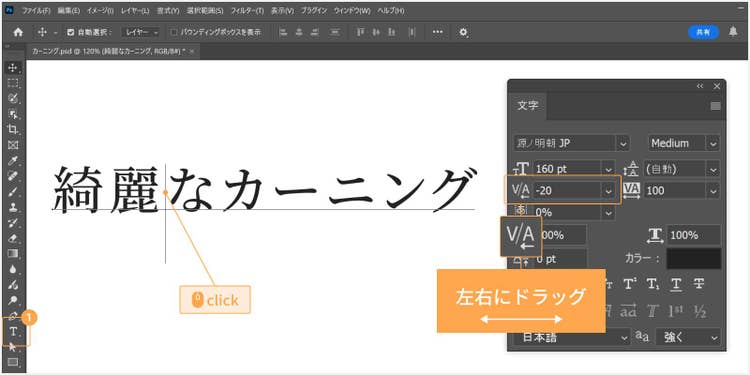
Task: Toggle the ordinals 1st OpenType feature
Action: tap(675, 312)
